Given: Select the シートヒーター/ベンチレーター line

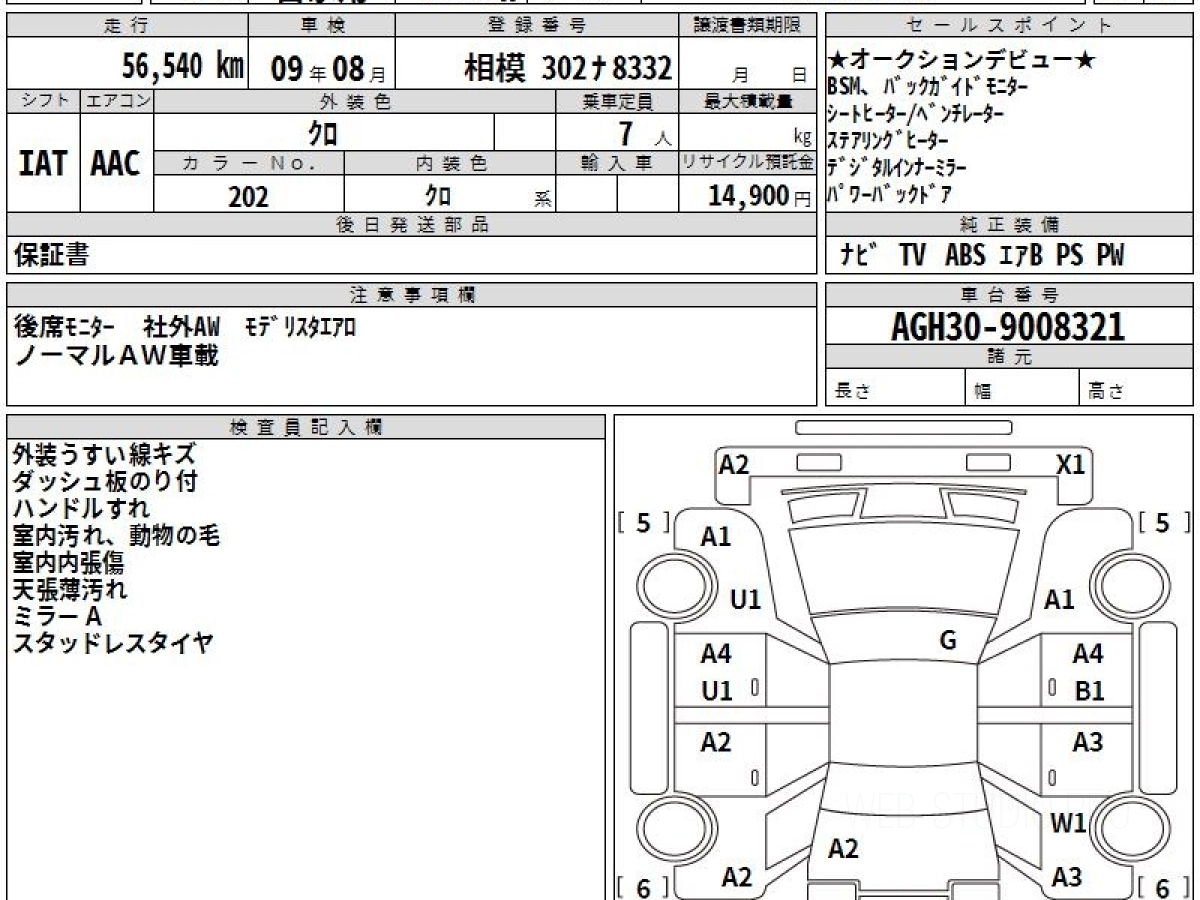Looking at the screenshot, I should click(x=916, y=114).
